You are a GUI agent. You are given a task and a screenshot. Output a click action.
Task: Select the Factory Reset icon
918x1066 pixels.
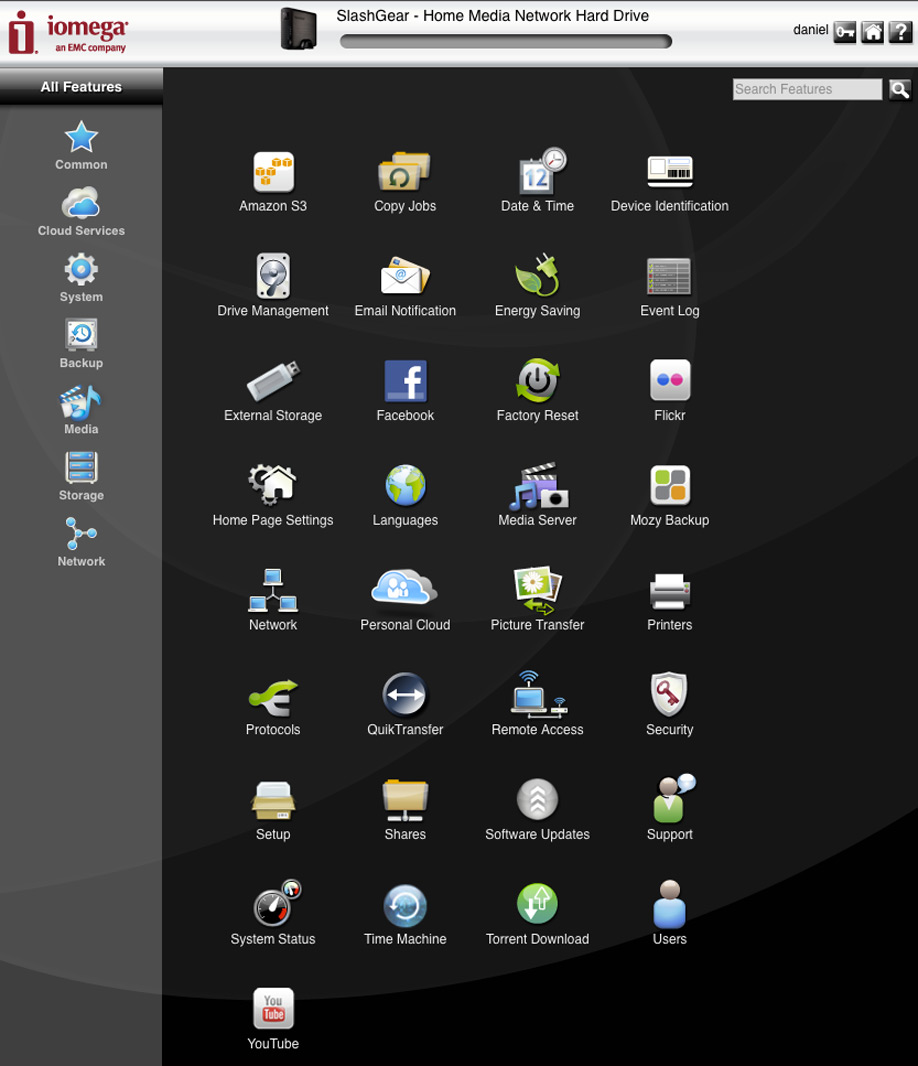point(537,383)
